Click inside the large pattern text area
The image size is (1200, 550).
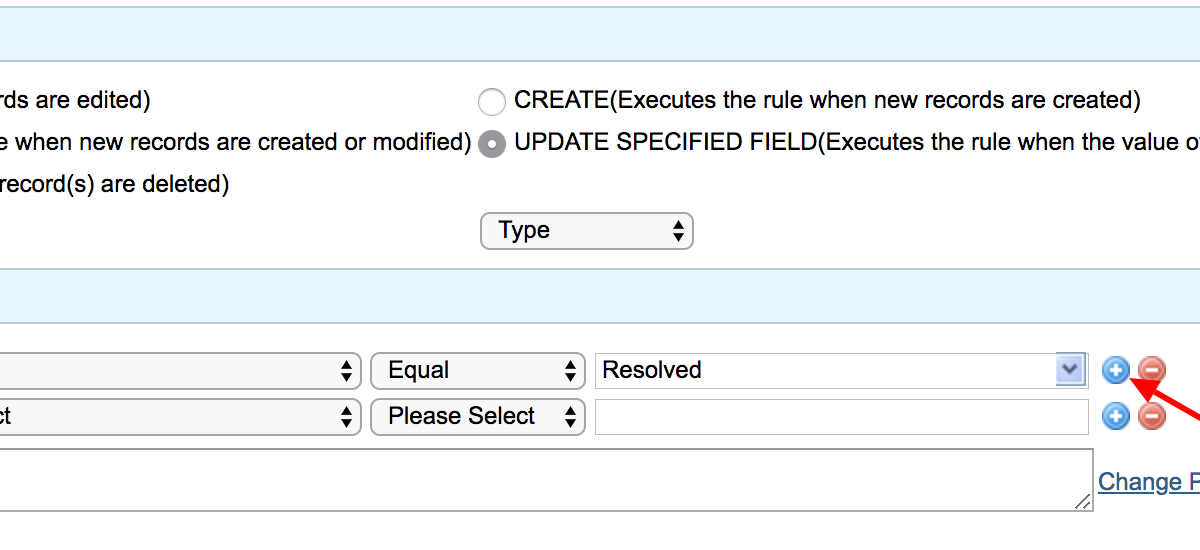click(546, 480)
